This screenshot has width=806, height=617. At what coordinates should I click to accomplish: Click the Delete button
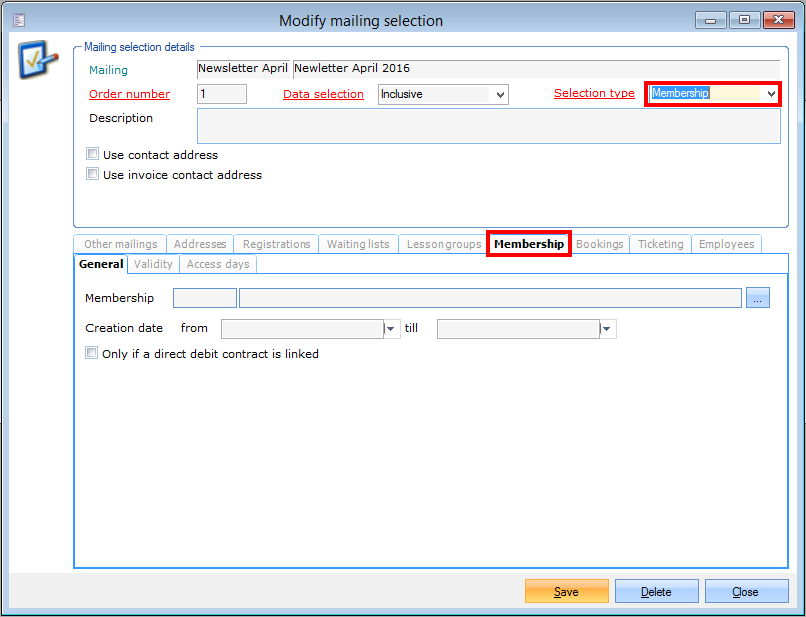click(656, 592)
